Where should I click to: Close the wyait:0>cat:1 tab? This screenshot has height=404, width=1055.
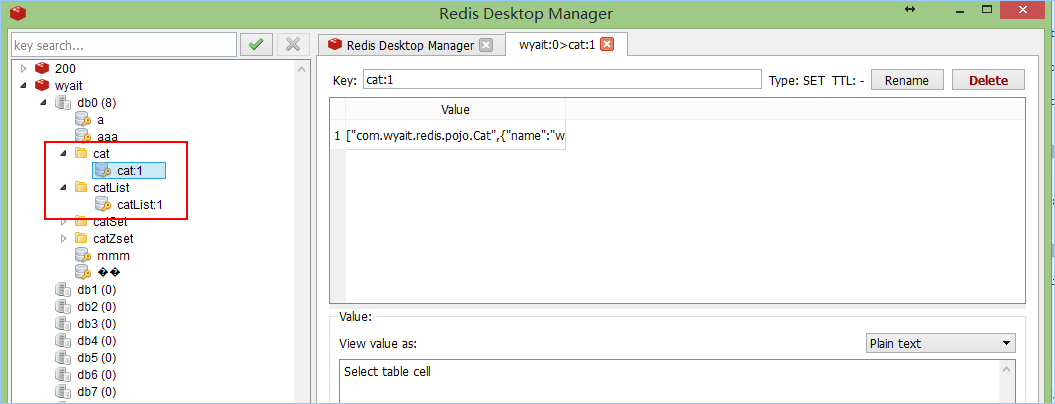click(x=606, y=44)
